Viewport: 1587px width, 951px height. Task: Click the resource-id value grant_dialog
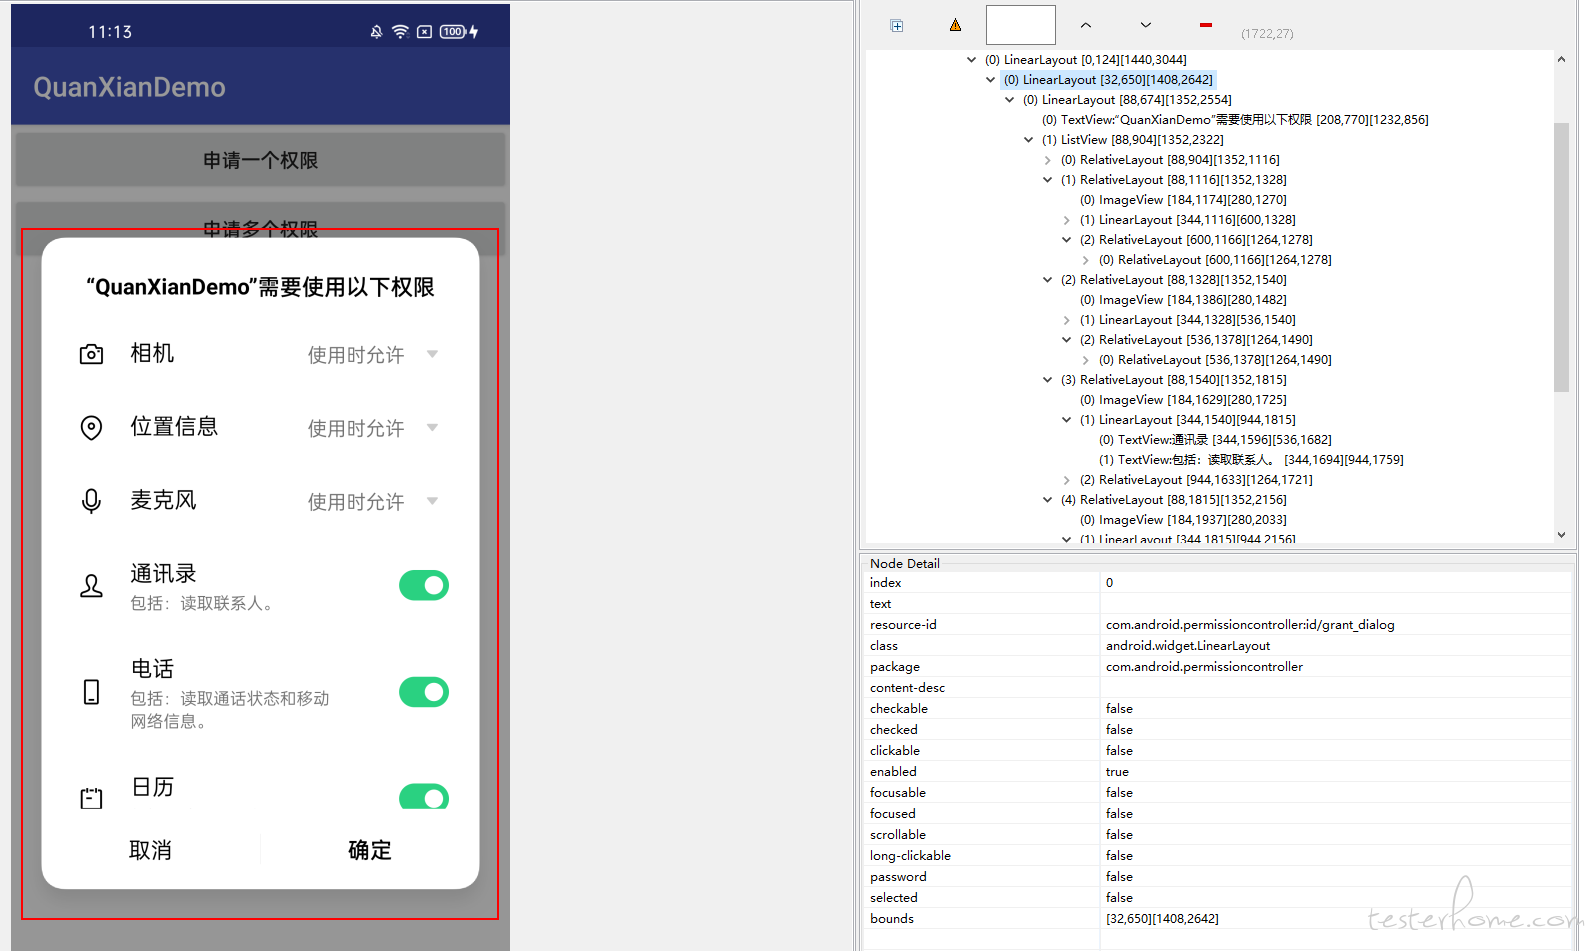(1250, 625)
